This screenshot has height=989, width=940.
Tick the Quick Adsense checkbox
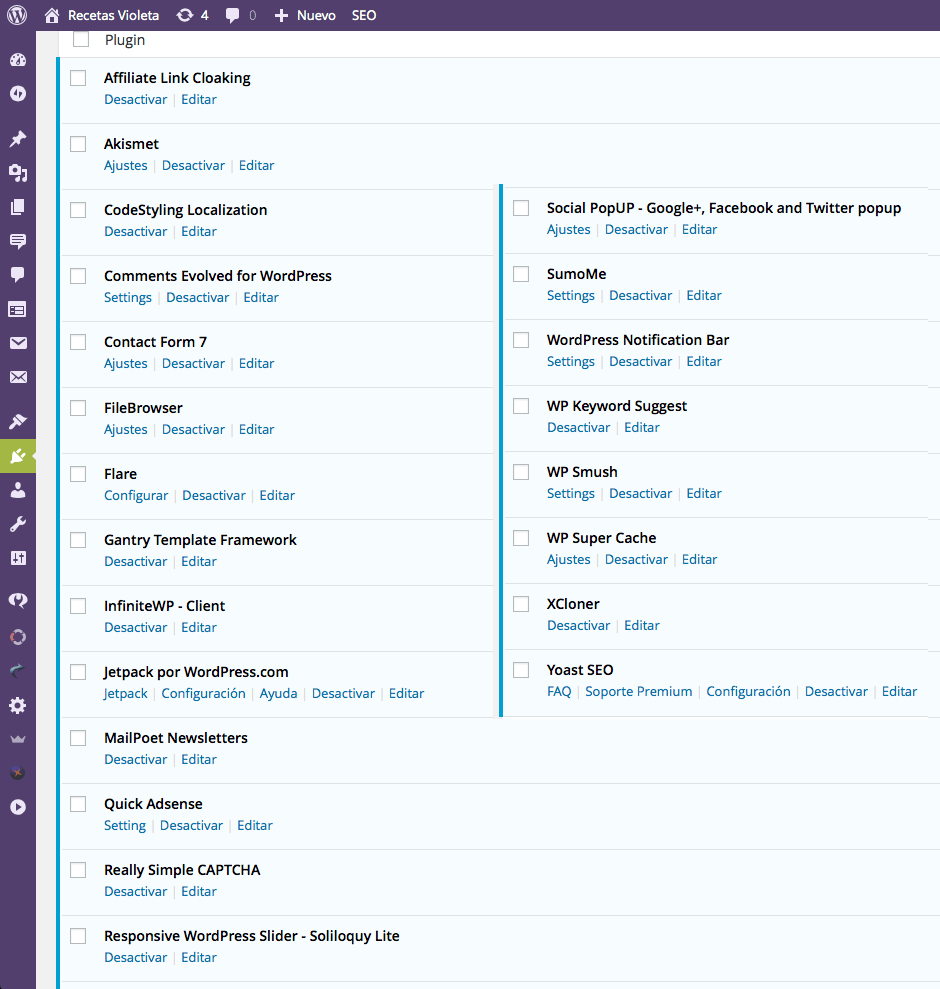click(x=78, y=804)
